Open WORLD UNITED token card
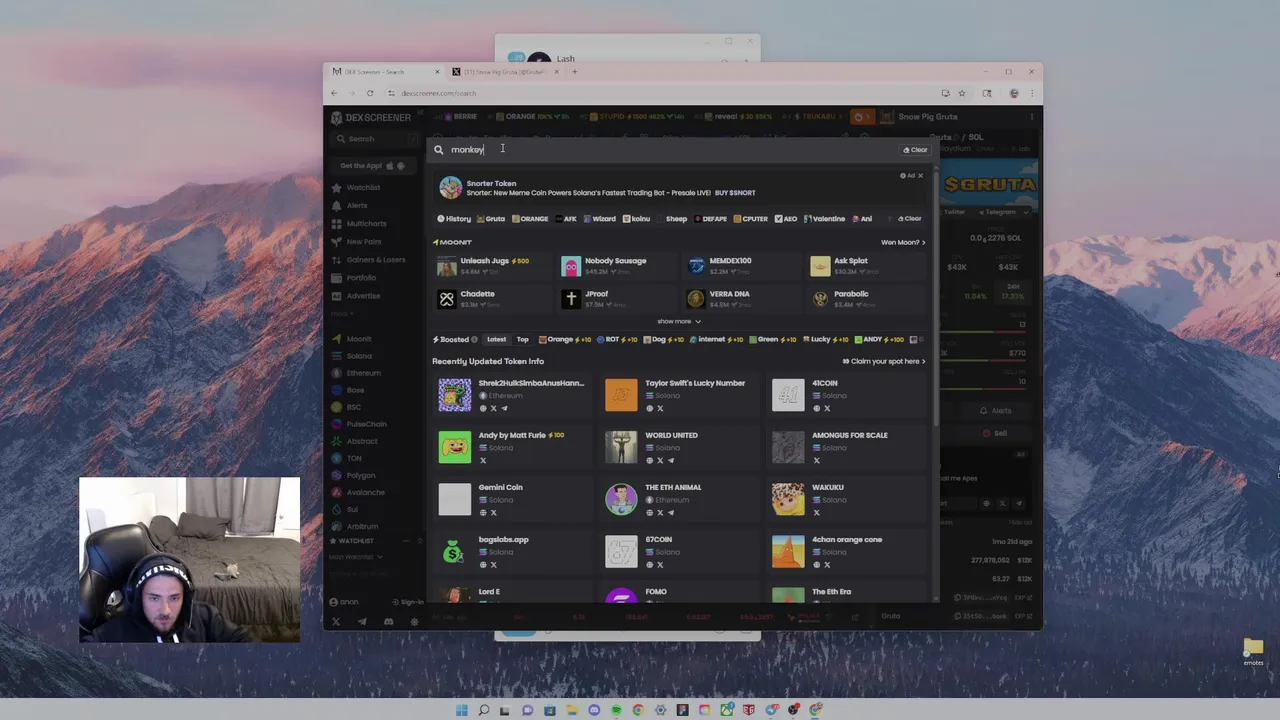The width and height of the screenshot is (1280, 720). tap(680, 447)
